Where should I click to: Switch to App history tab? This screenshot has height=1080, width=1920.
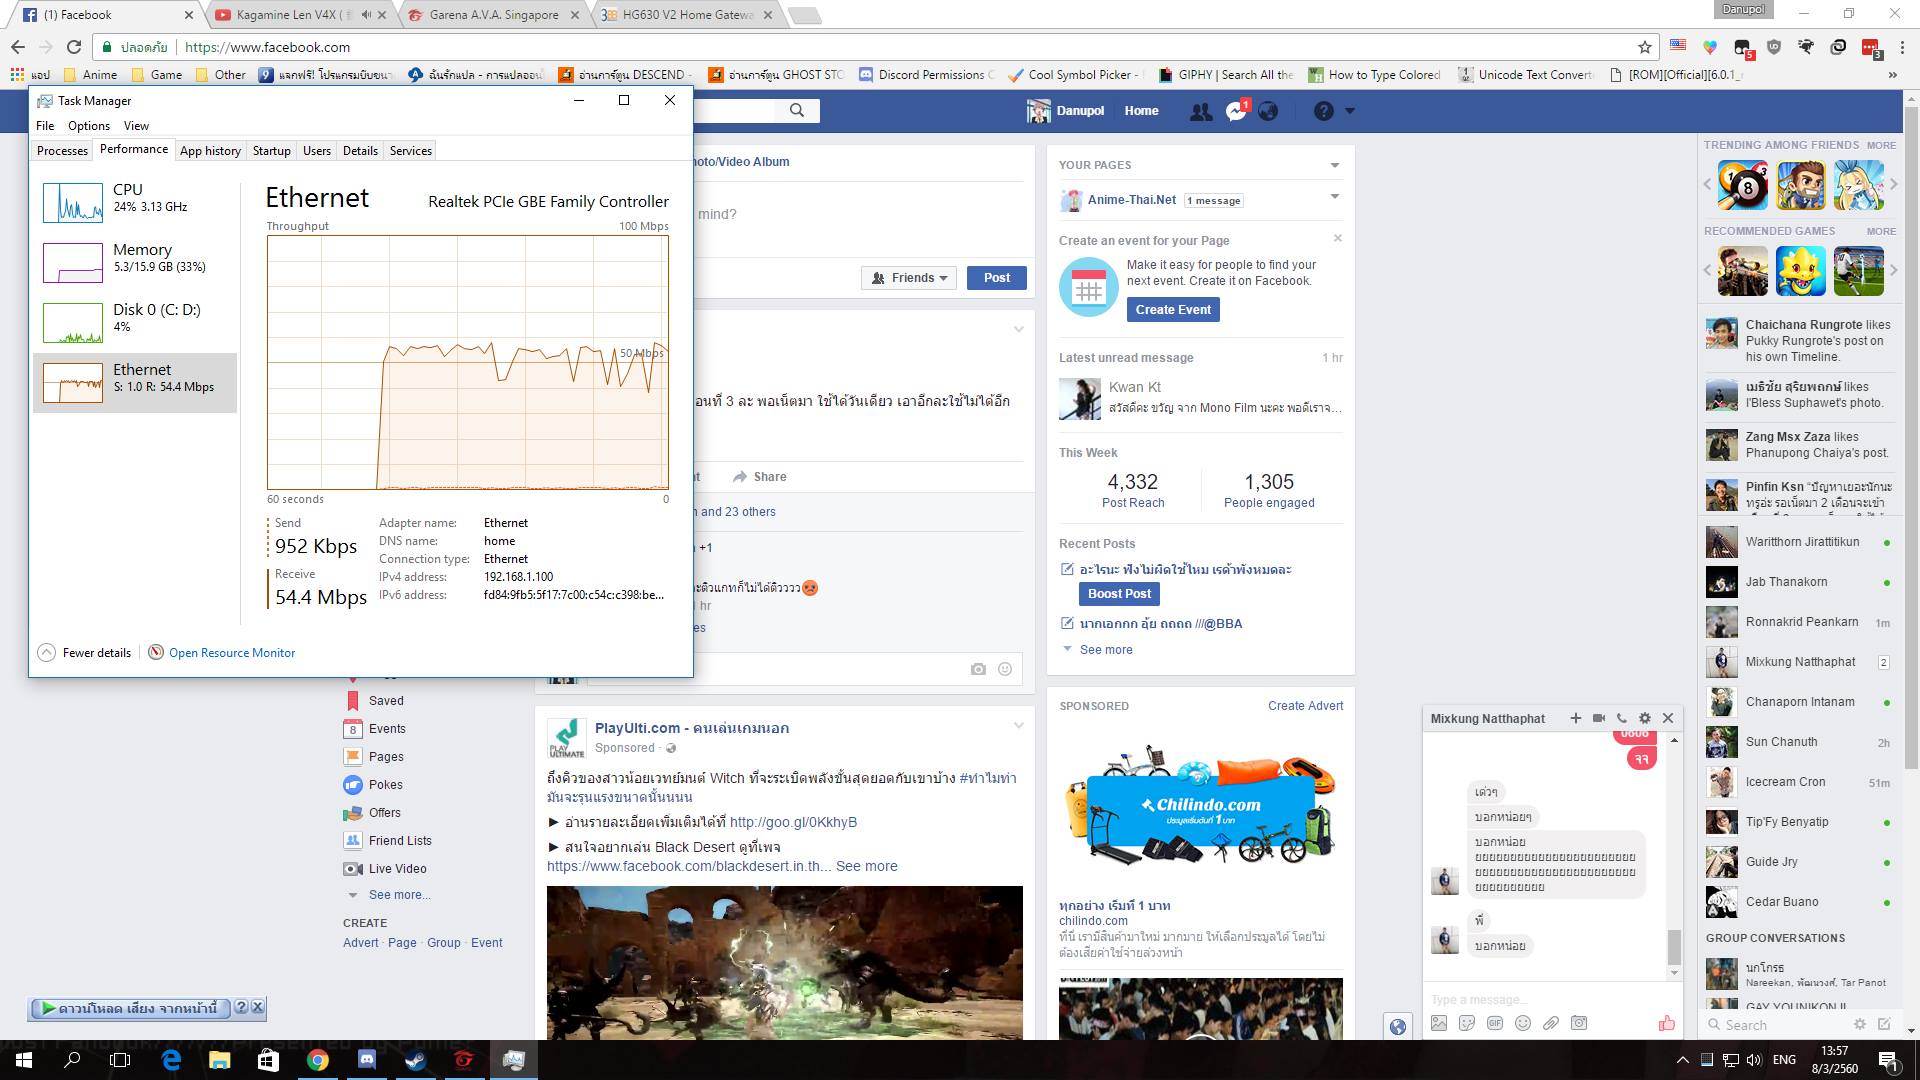210,150
